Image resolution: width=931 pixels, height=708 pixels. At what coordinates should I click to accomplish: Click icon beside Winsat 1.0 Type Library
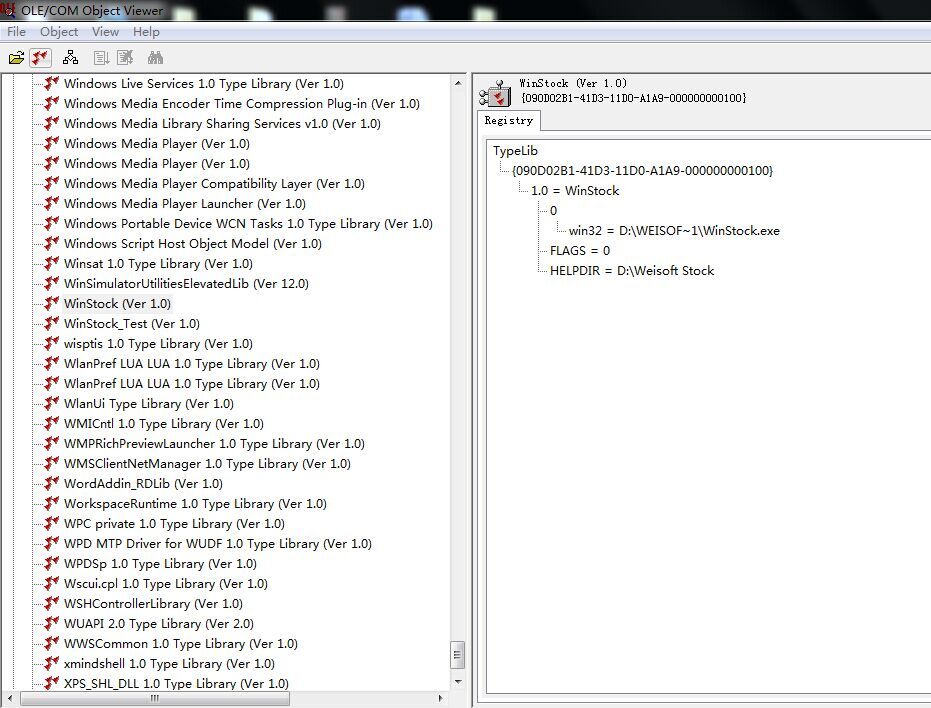[52, 263]
